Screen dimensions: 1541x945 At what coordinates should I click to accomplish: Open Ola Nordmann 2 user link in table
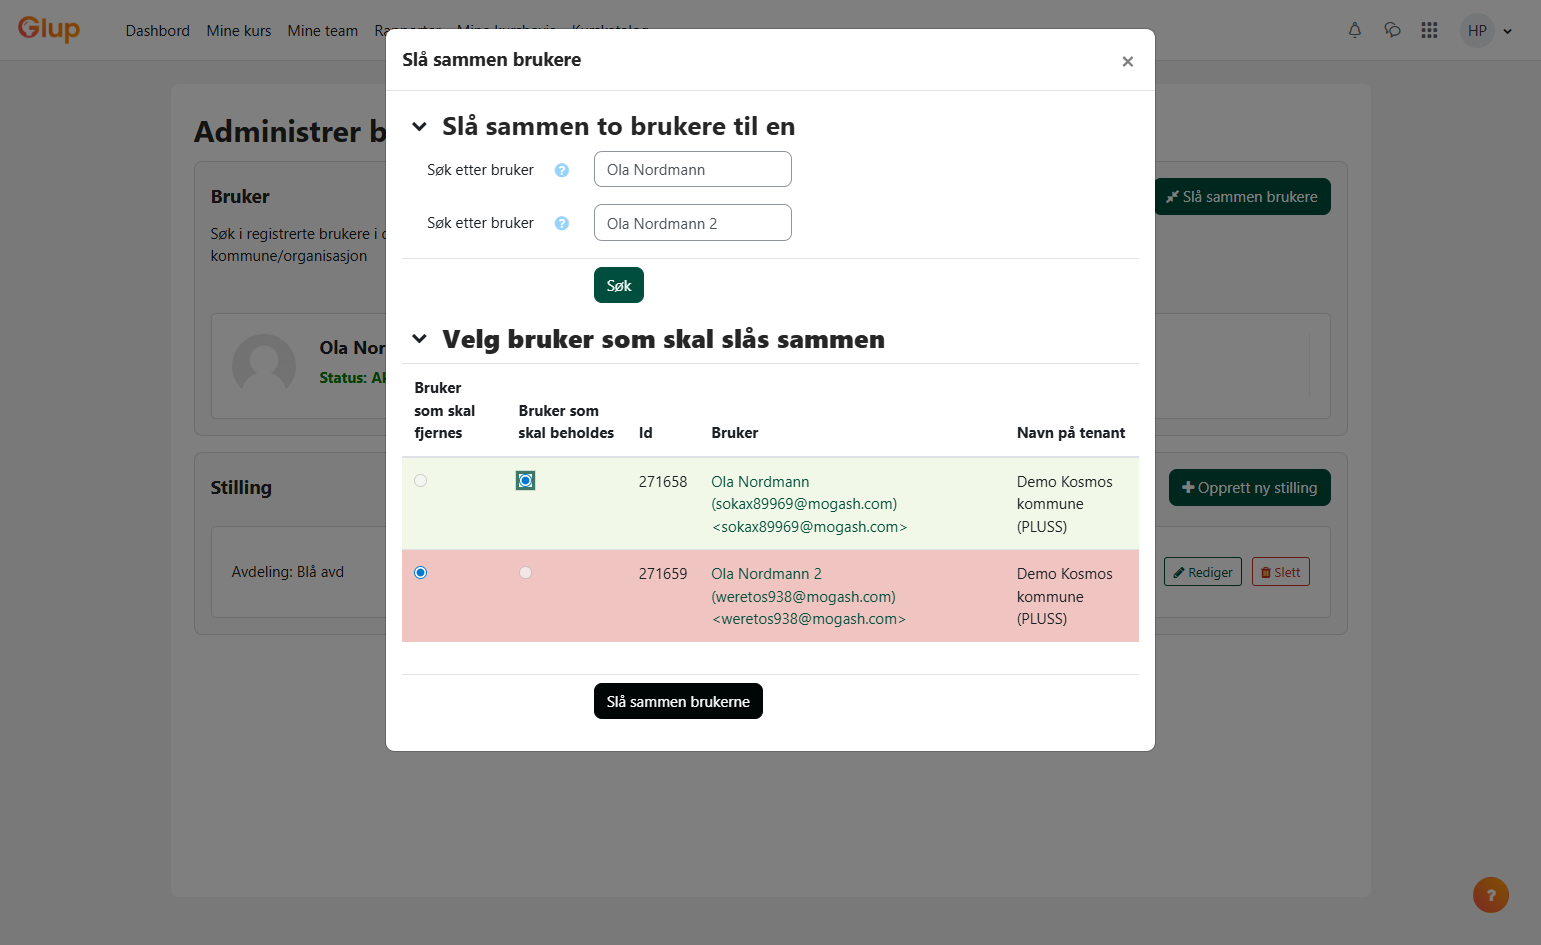coord(808,596)
